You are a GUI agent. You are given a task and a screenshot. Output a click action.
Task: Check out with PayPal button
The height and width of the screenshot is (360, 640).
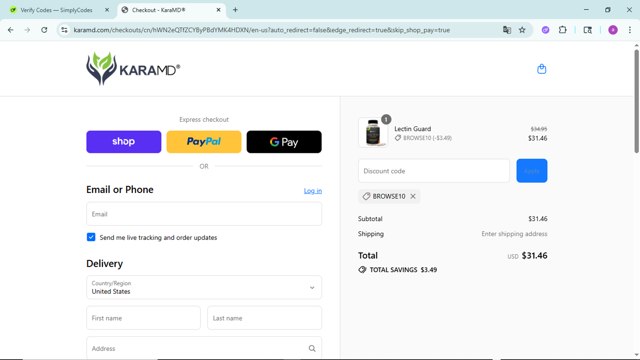tap(204, 142)
